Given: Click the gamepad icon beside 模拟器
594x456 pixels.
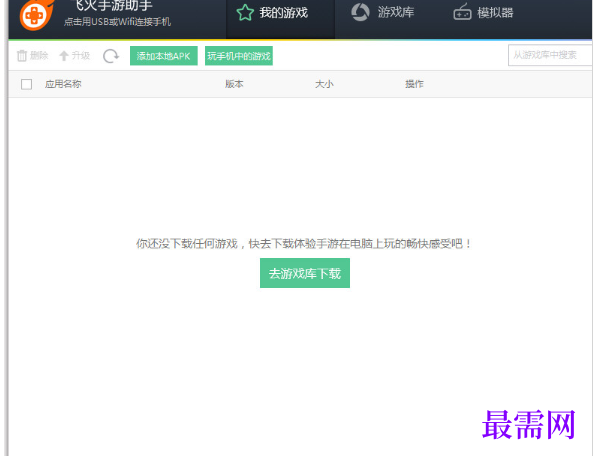Looking at the screenshot, I should [x=462, y=12].
